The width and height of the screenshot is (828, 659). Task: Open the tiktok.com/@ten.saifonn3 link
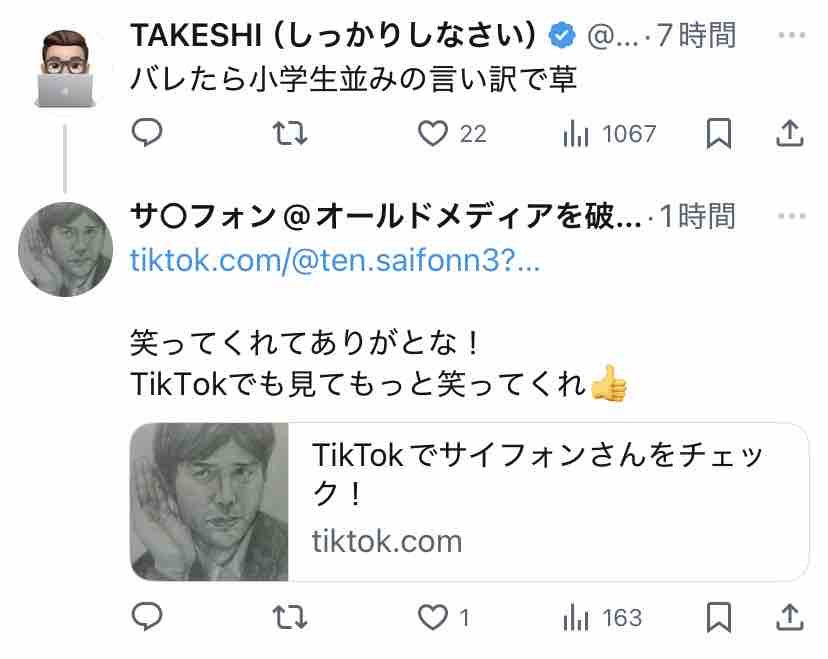click(336, 262)
